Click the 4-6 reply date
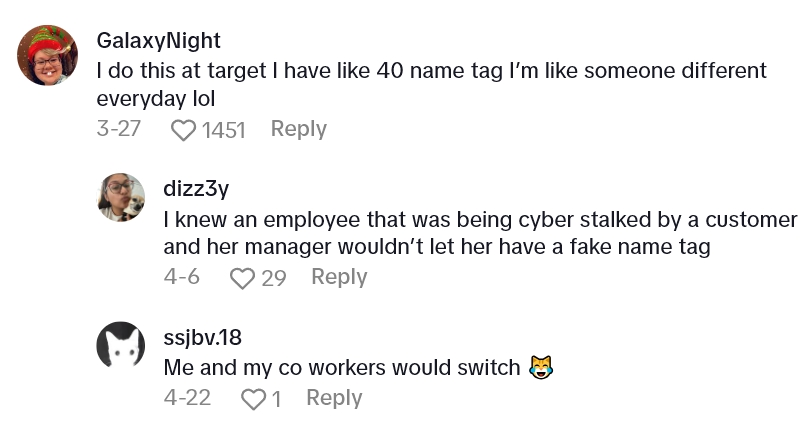The width and height of the screenshot is (807, 422). [182, 277]
